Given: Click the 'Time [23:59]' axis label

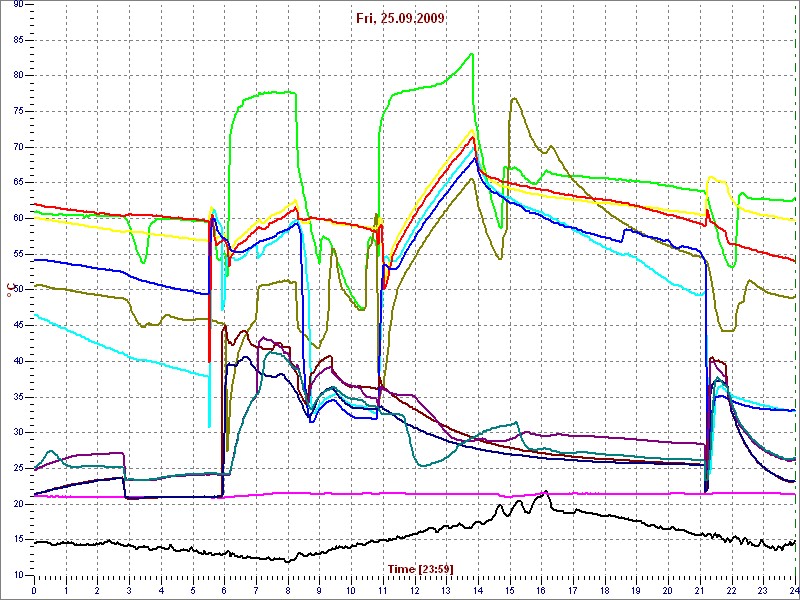Looking at the screenshot, I should coord(420,568).
